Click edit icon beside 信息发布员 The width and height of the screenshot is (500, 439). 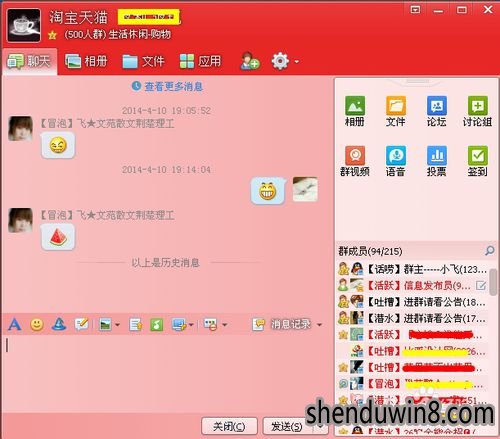pyautogui.click(x=481, y=285)
